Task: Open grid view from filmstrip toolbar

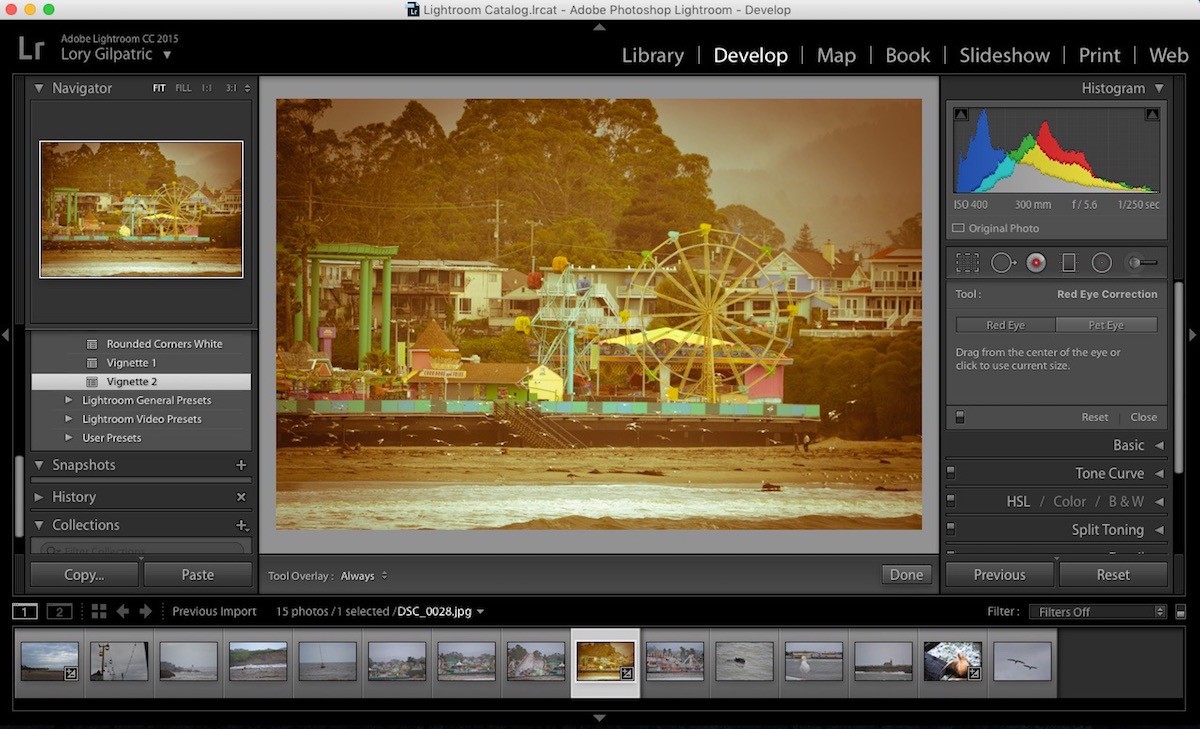Action: click(x=99, y=611)
